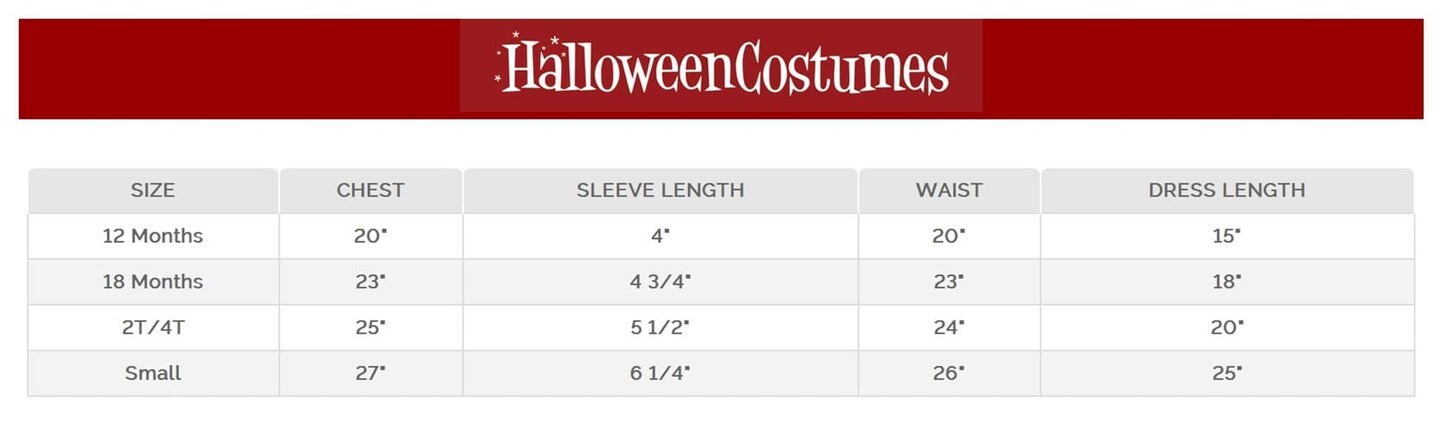The width and height of the screenshot is (1440, 424).
Task: Click the HalloweenCostumes logo
Action: pyautogui.click(x=721, y=66)
